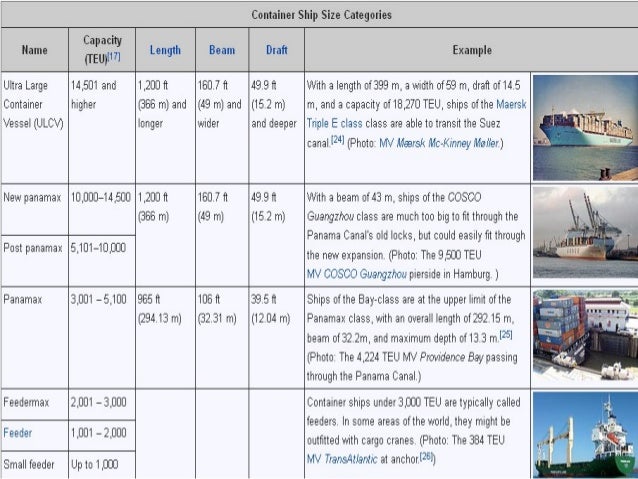
Task: Click the 'Container Ship Size Categories' title
Action: pos(321,15)
